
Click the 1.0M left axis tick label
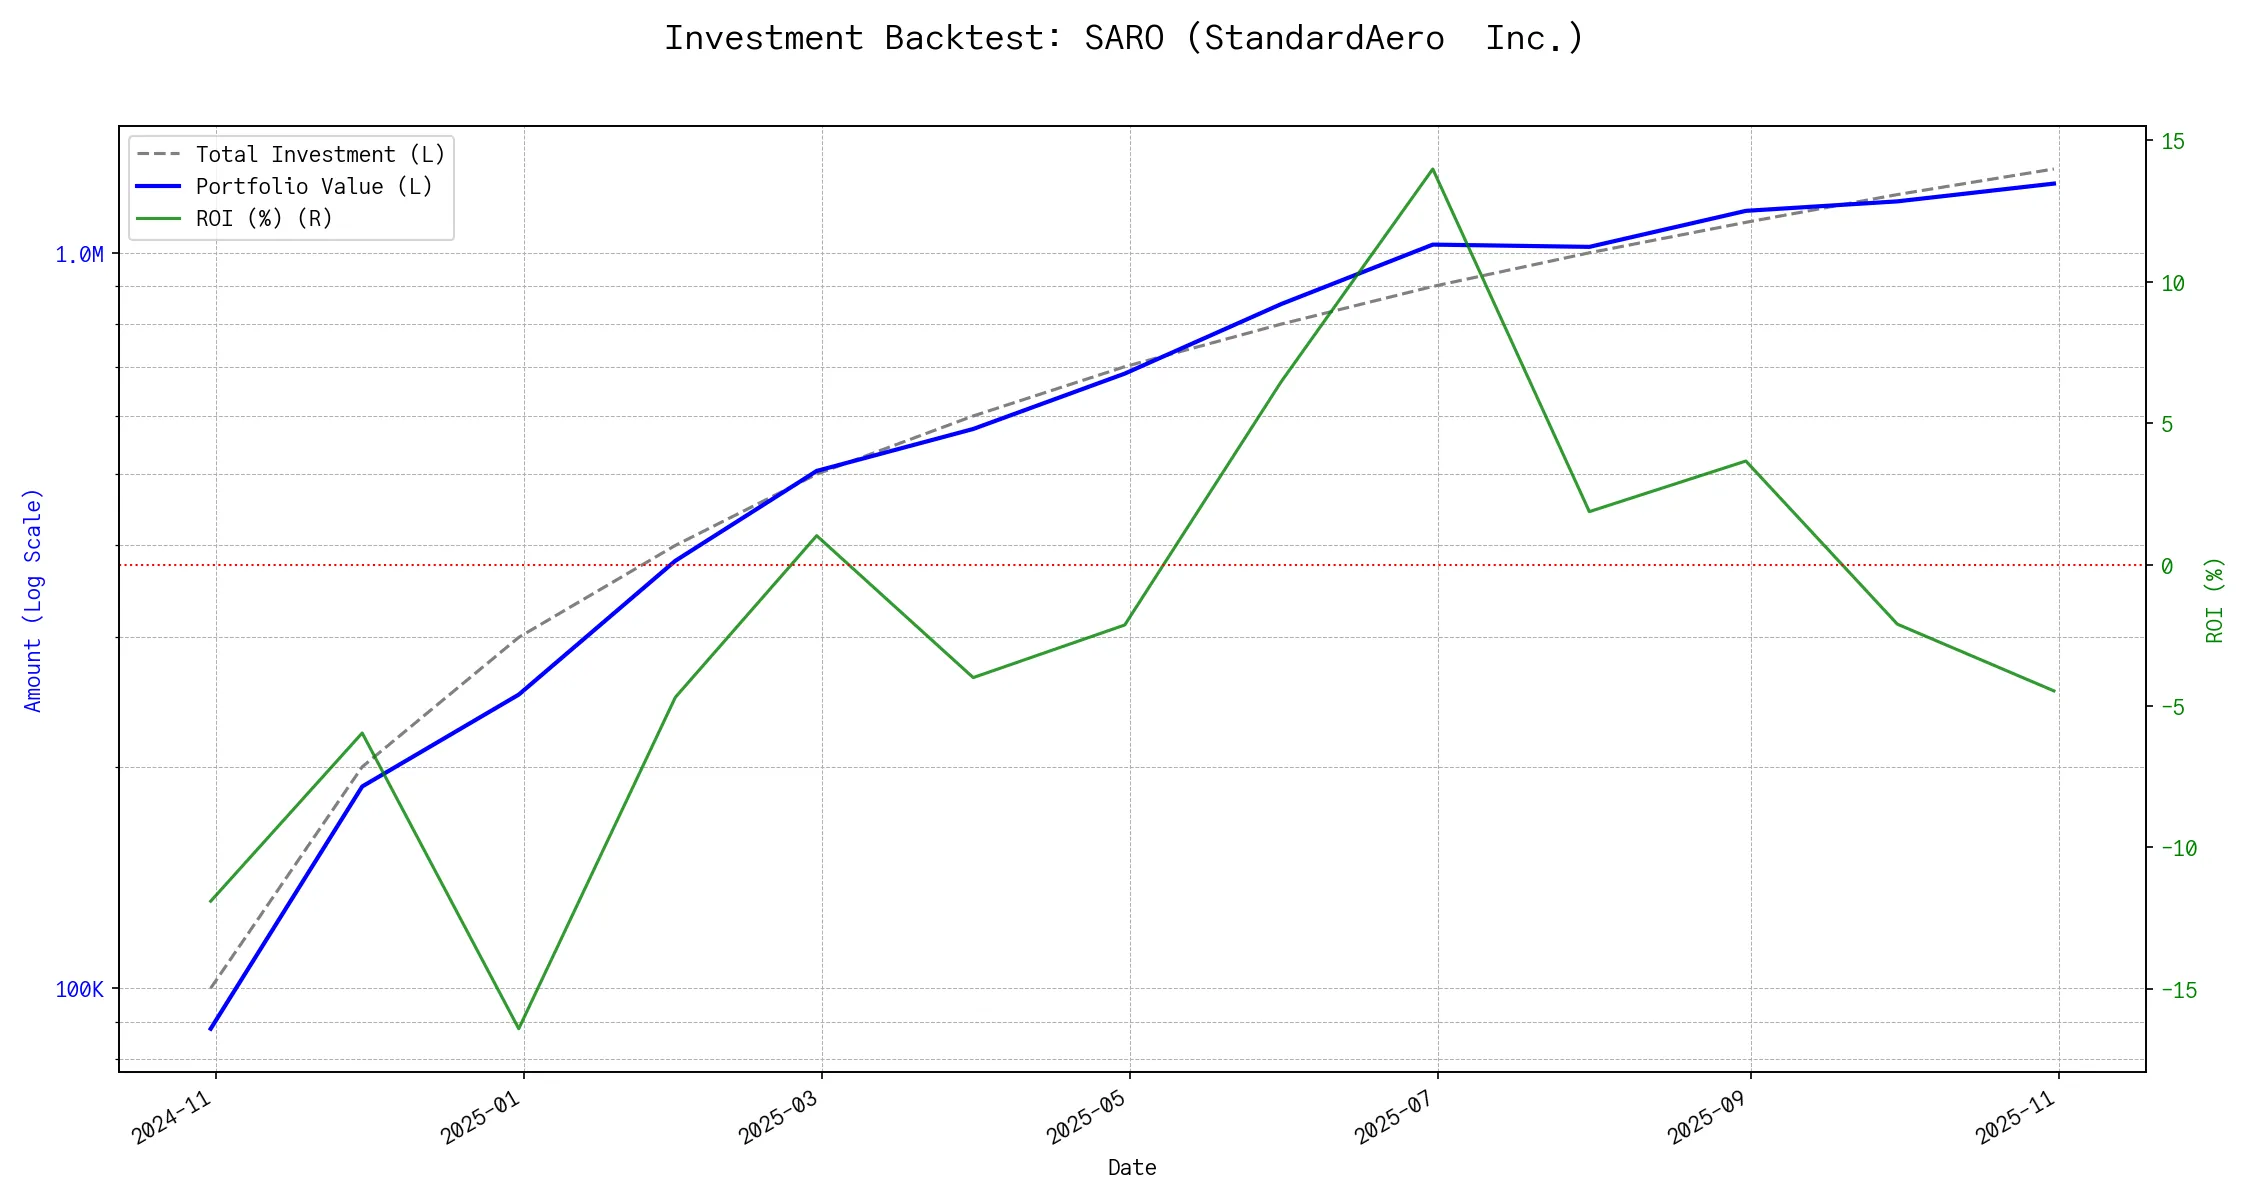point(79,255)
